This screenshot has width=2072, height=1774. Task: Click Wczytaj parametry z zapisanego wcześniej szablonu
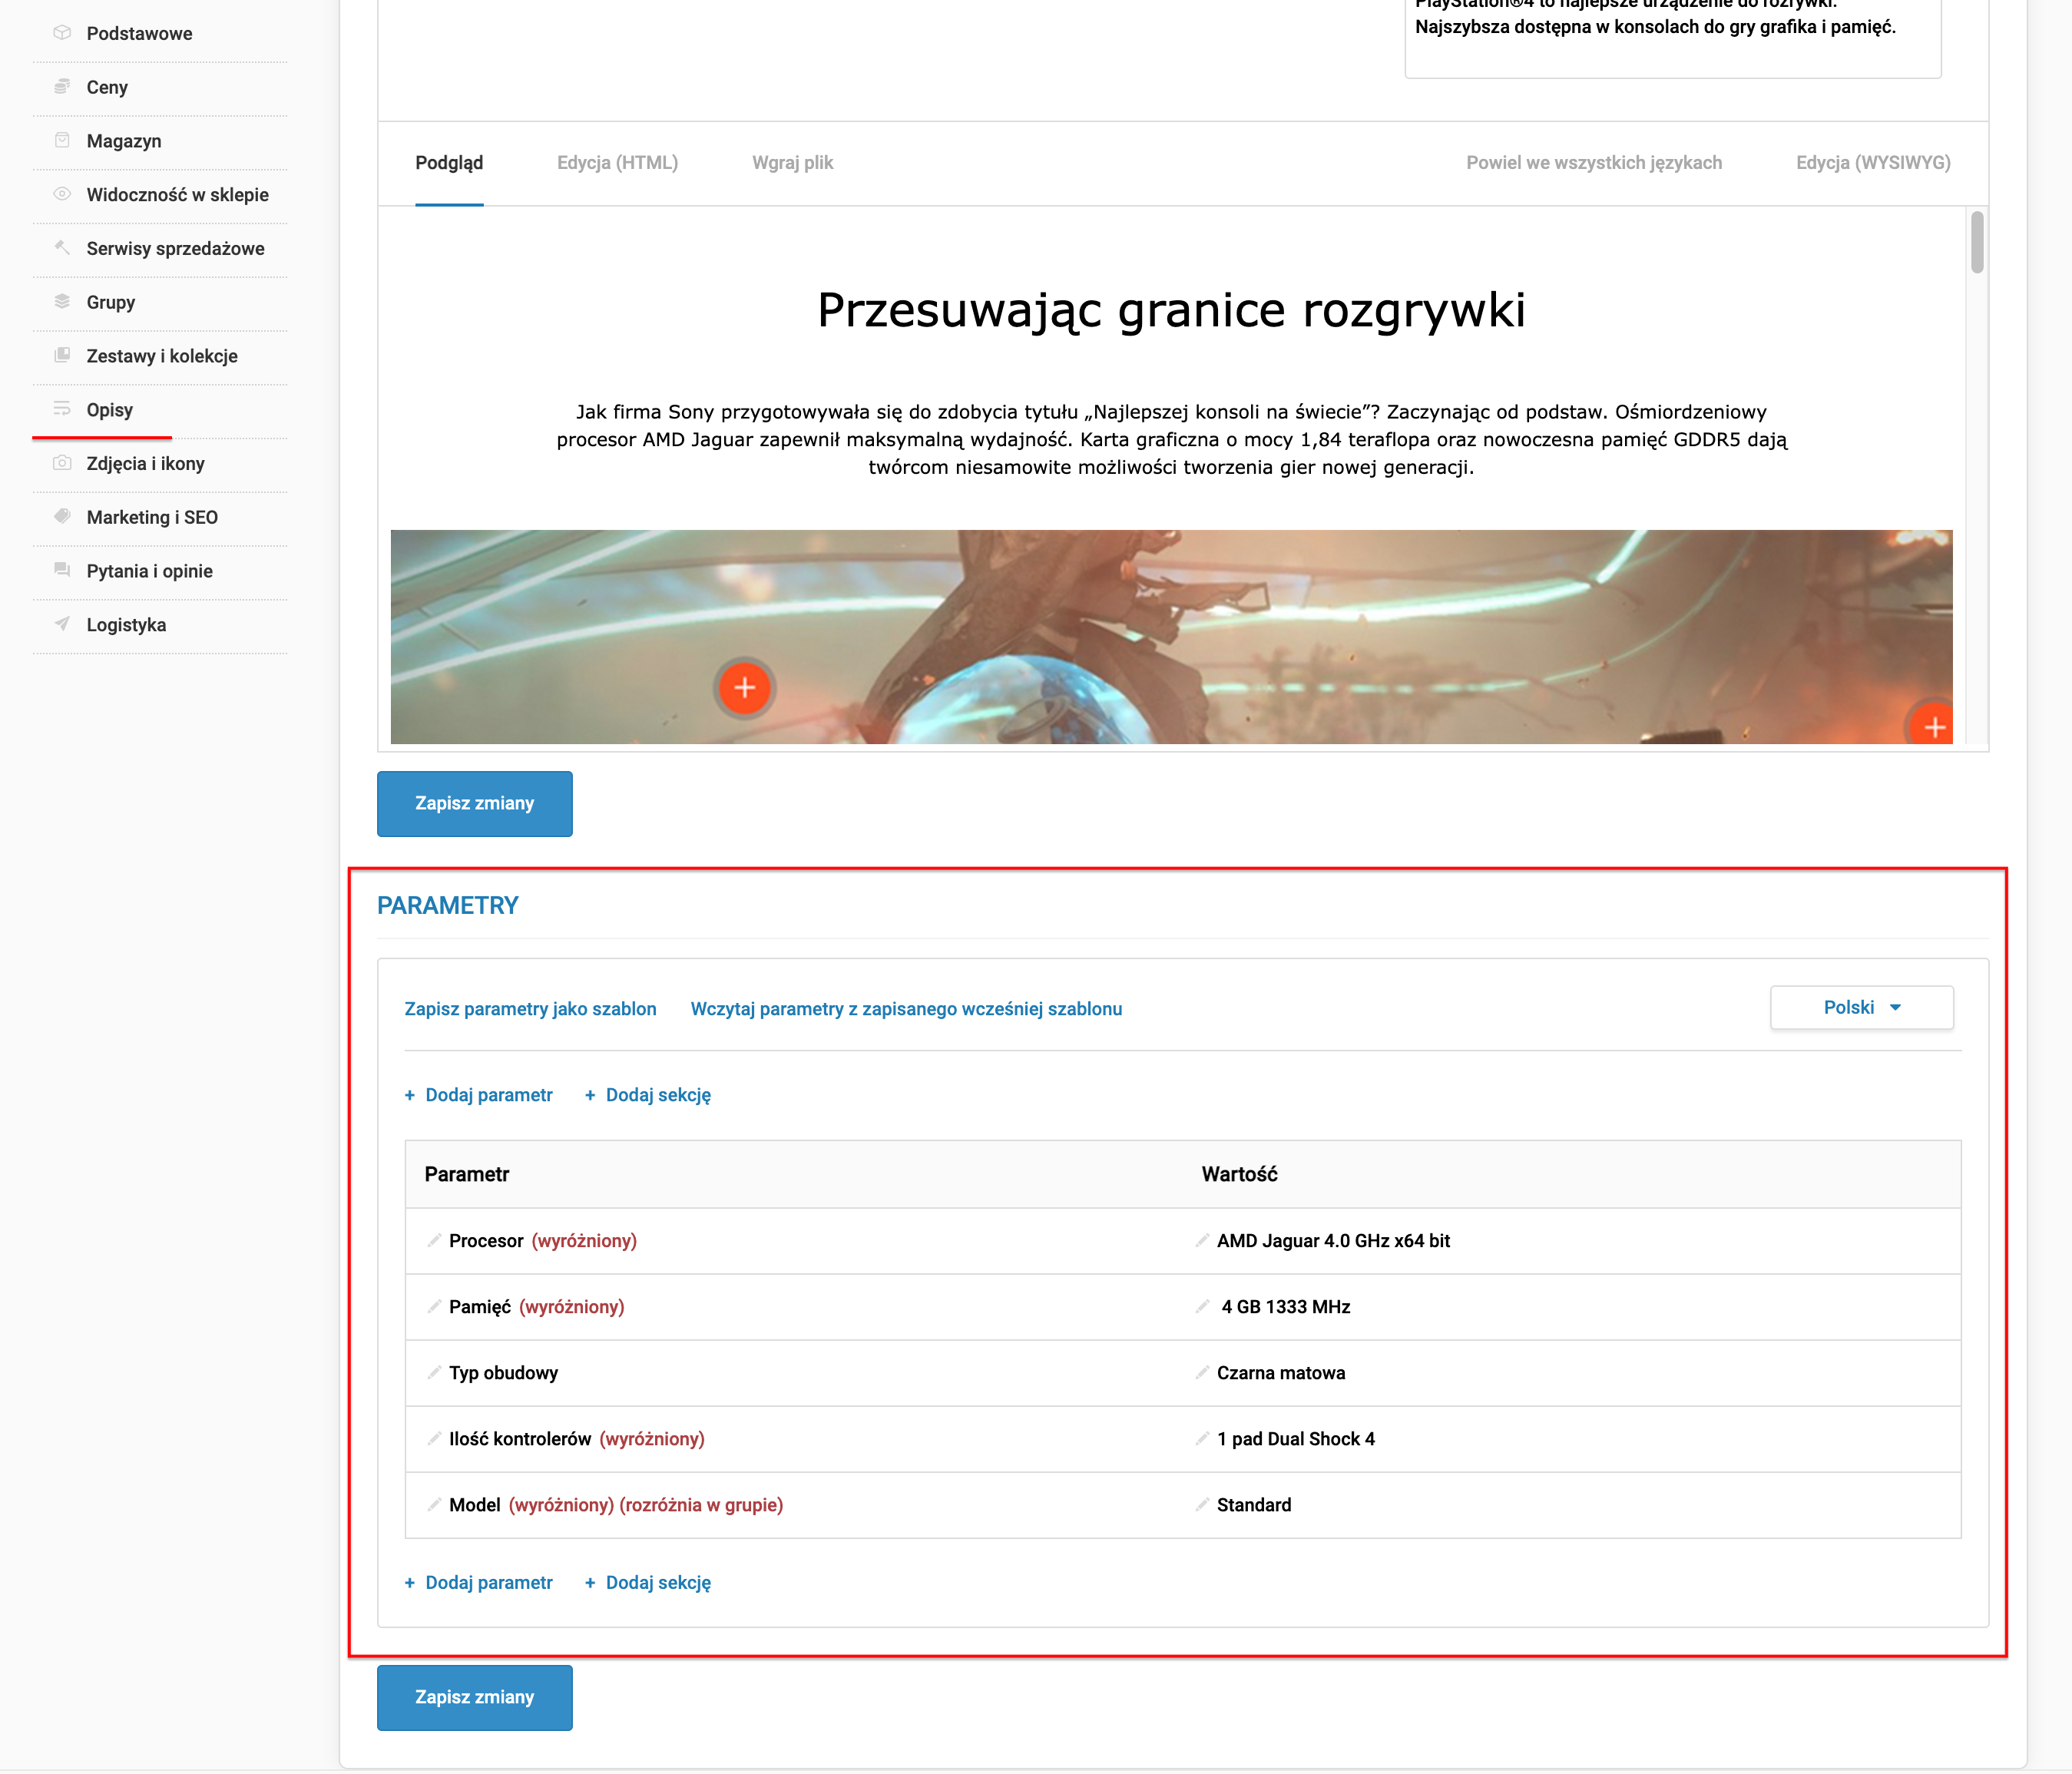[x=906, y=1008]
